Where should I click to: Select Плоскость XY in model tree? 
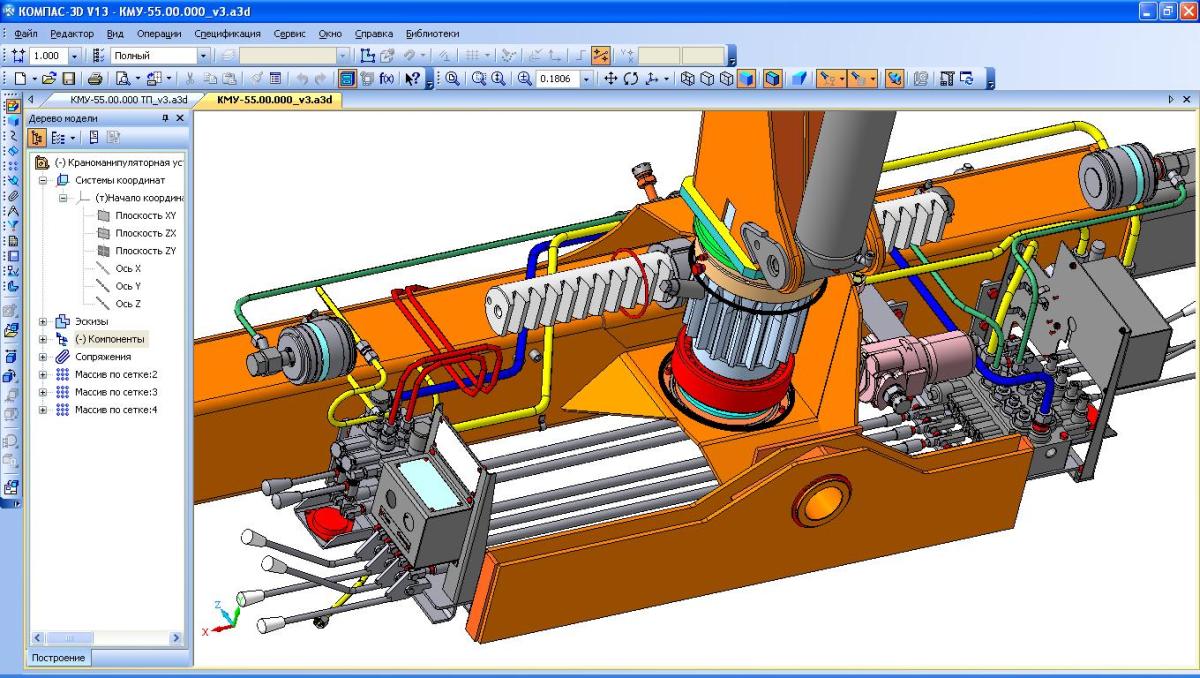(145, 216)
